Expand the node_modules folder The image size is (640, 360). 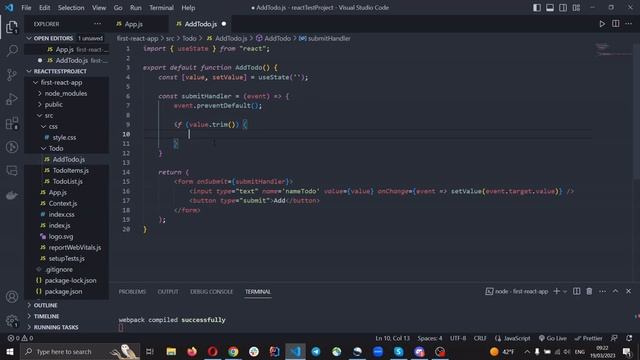66,93
